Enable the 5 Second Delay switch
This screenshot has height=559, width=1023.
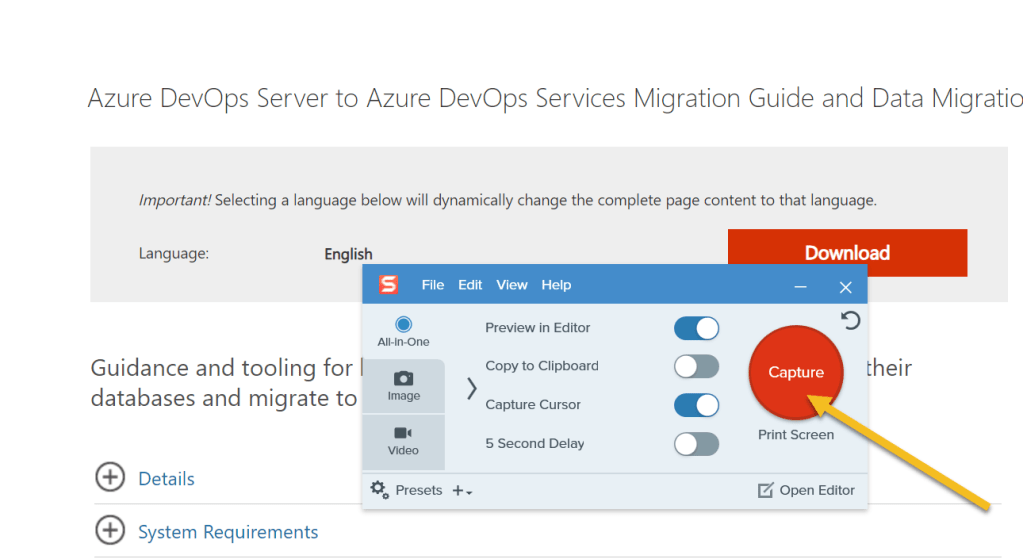tap(696, 444)
